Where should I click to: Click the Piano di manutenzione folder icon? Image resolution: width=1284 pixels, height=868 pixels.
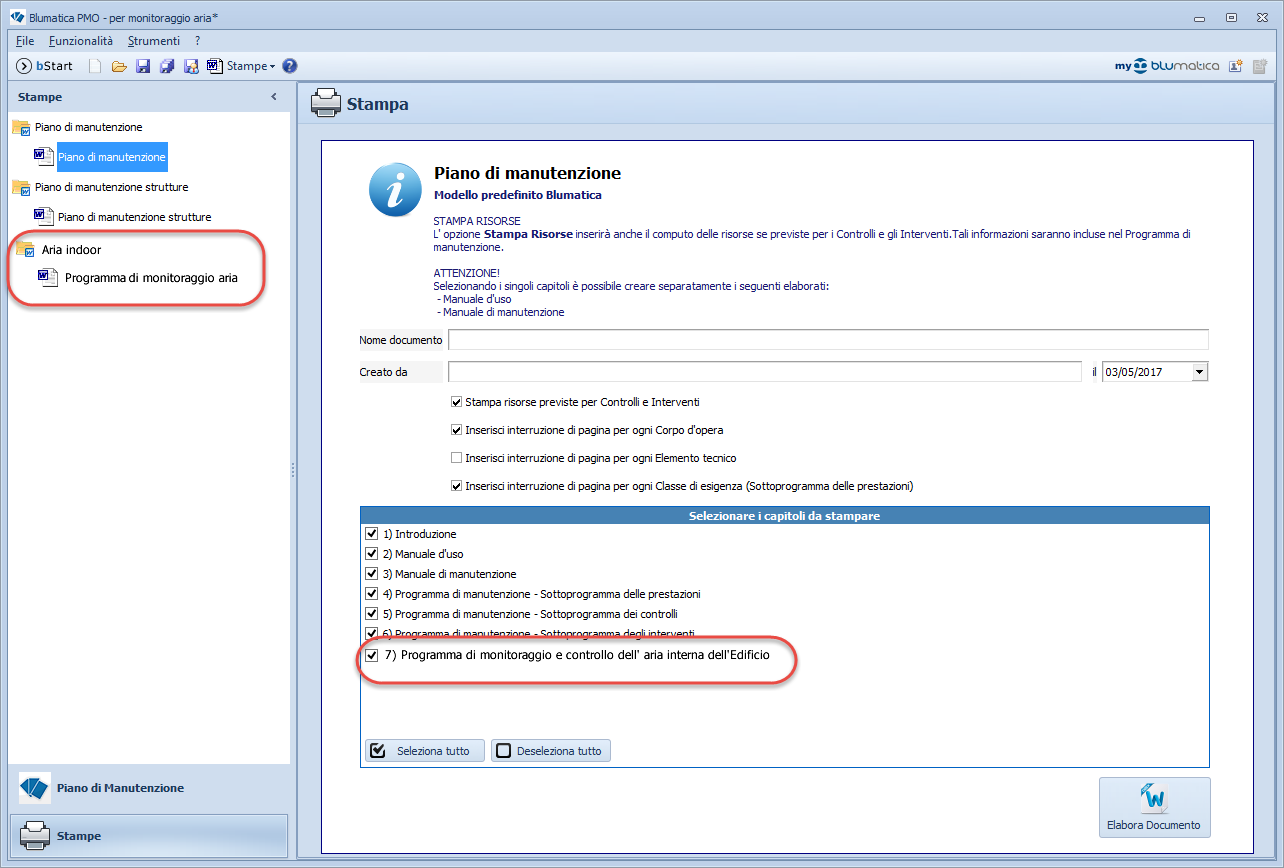[21, 127]
